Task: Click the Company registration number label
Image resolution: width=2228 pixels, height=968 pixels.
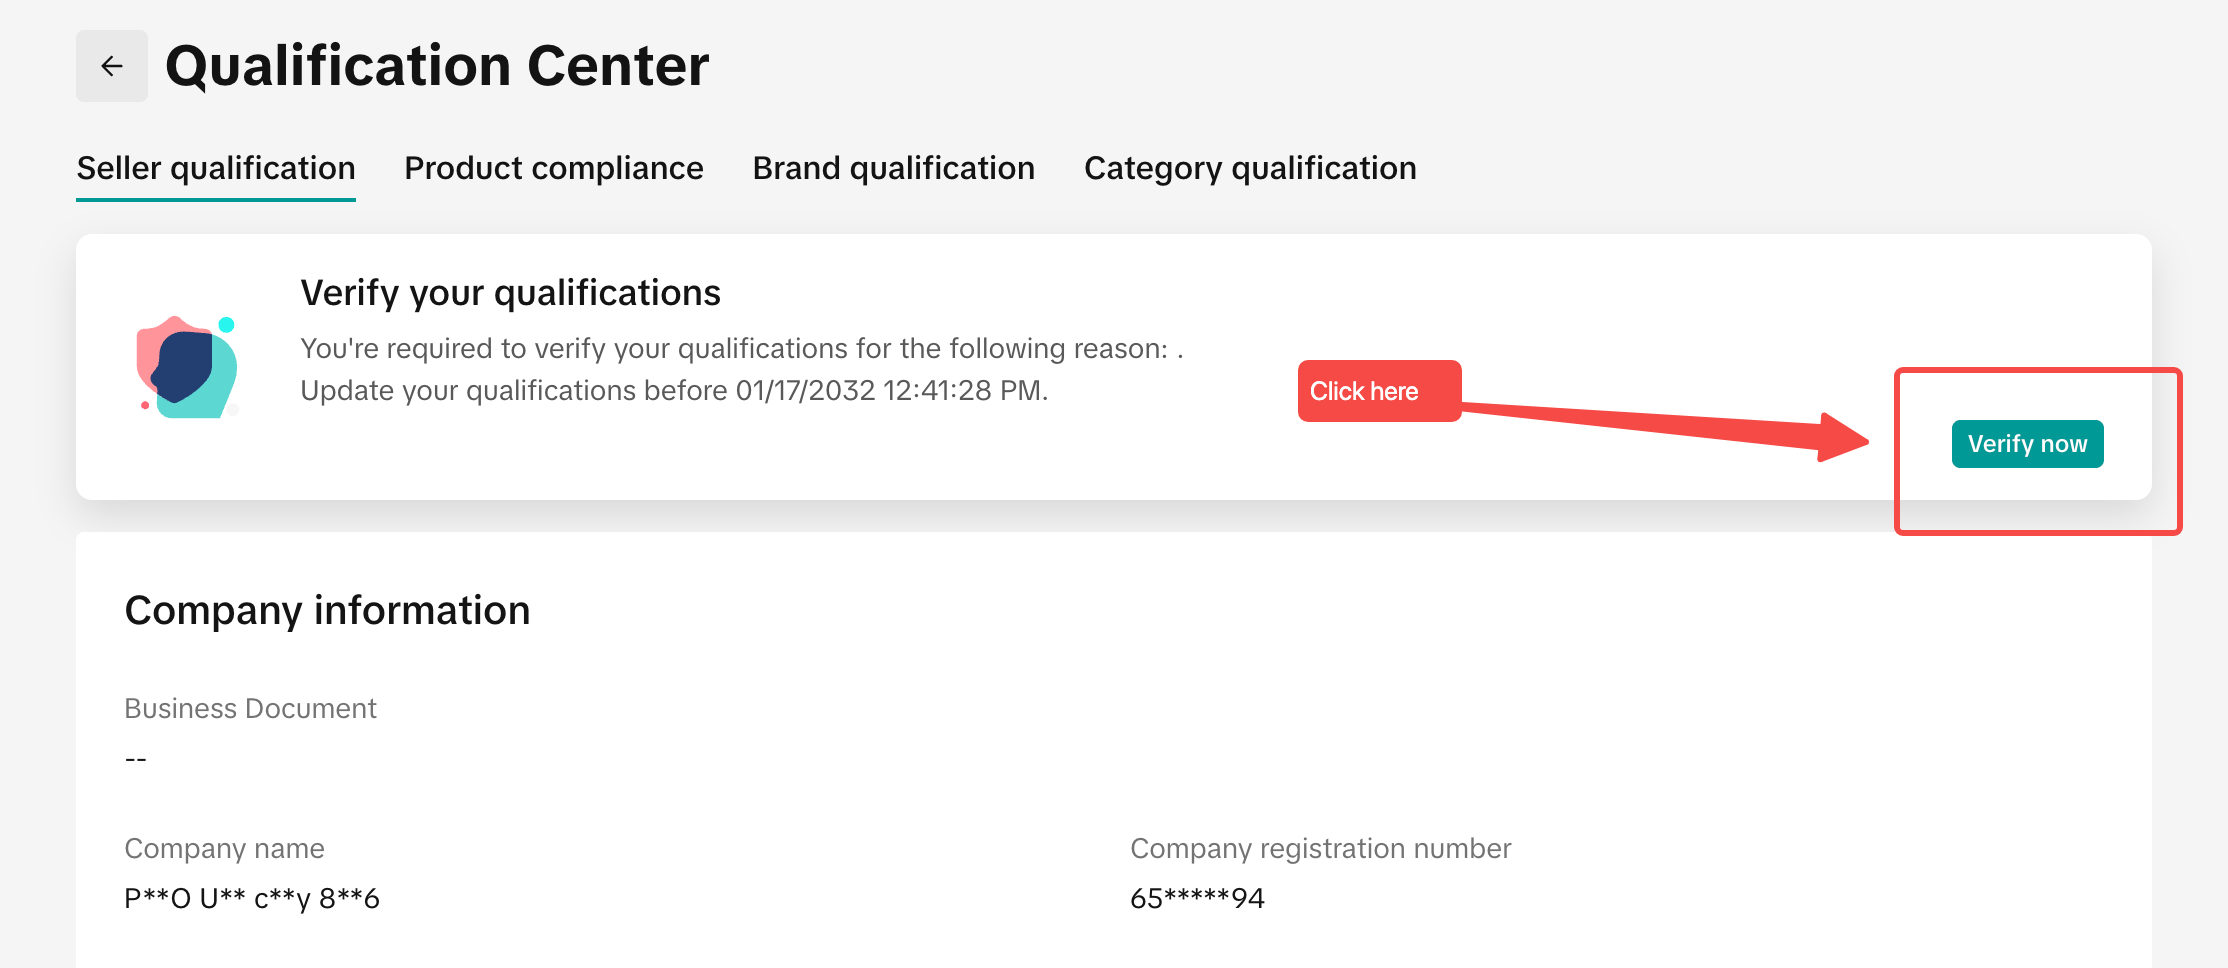Action: coord(1320,848)
